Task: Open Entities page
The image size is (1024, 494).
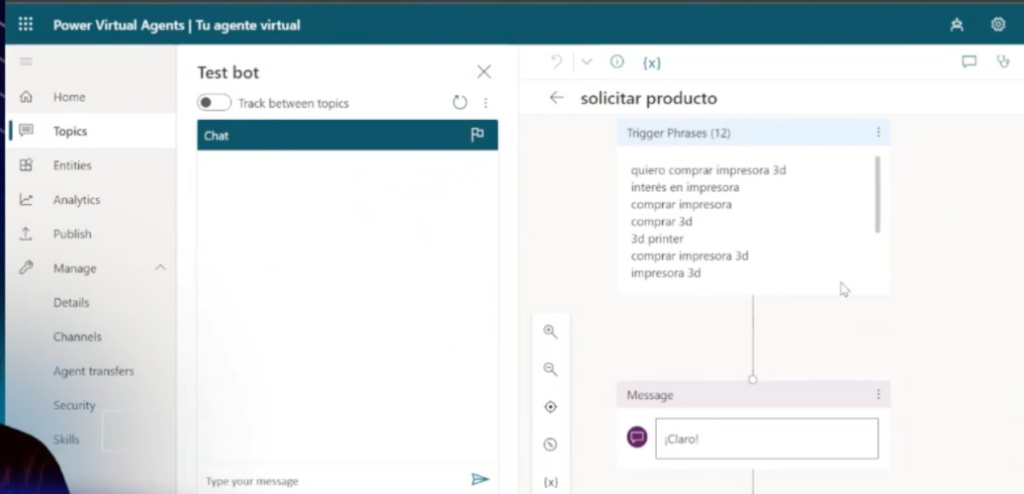Action: pyautogui.click(x=72, y=165)
